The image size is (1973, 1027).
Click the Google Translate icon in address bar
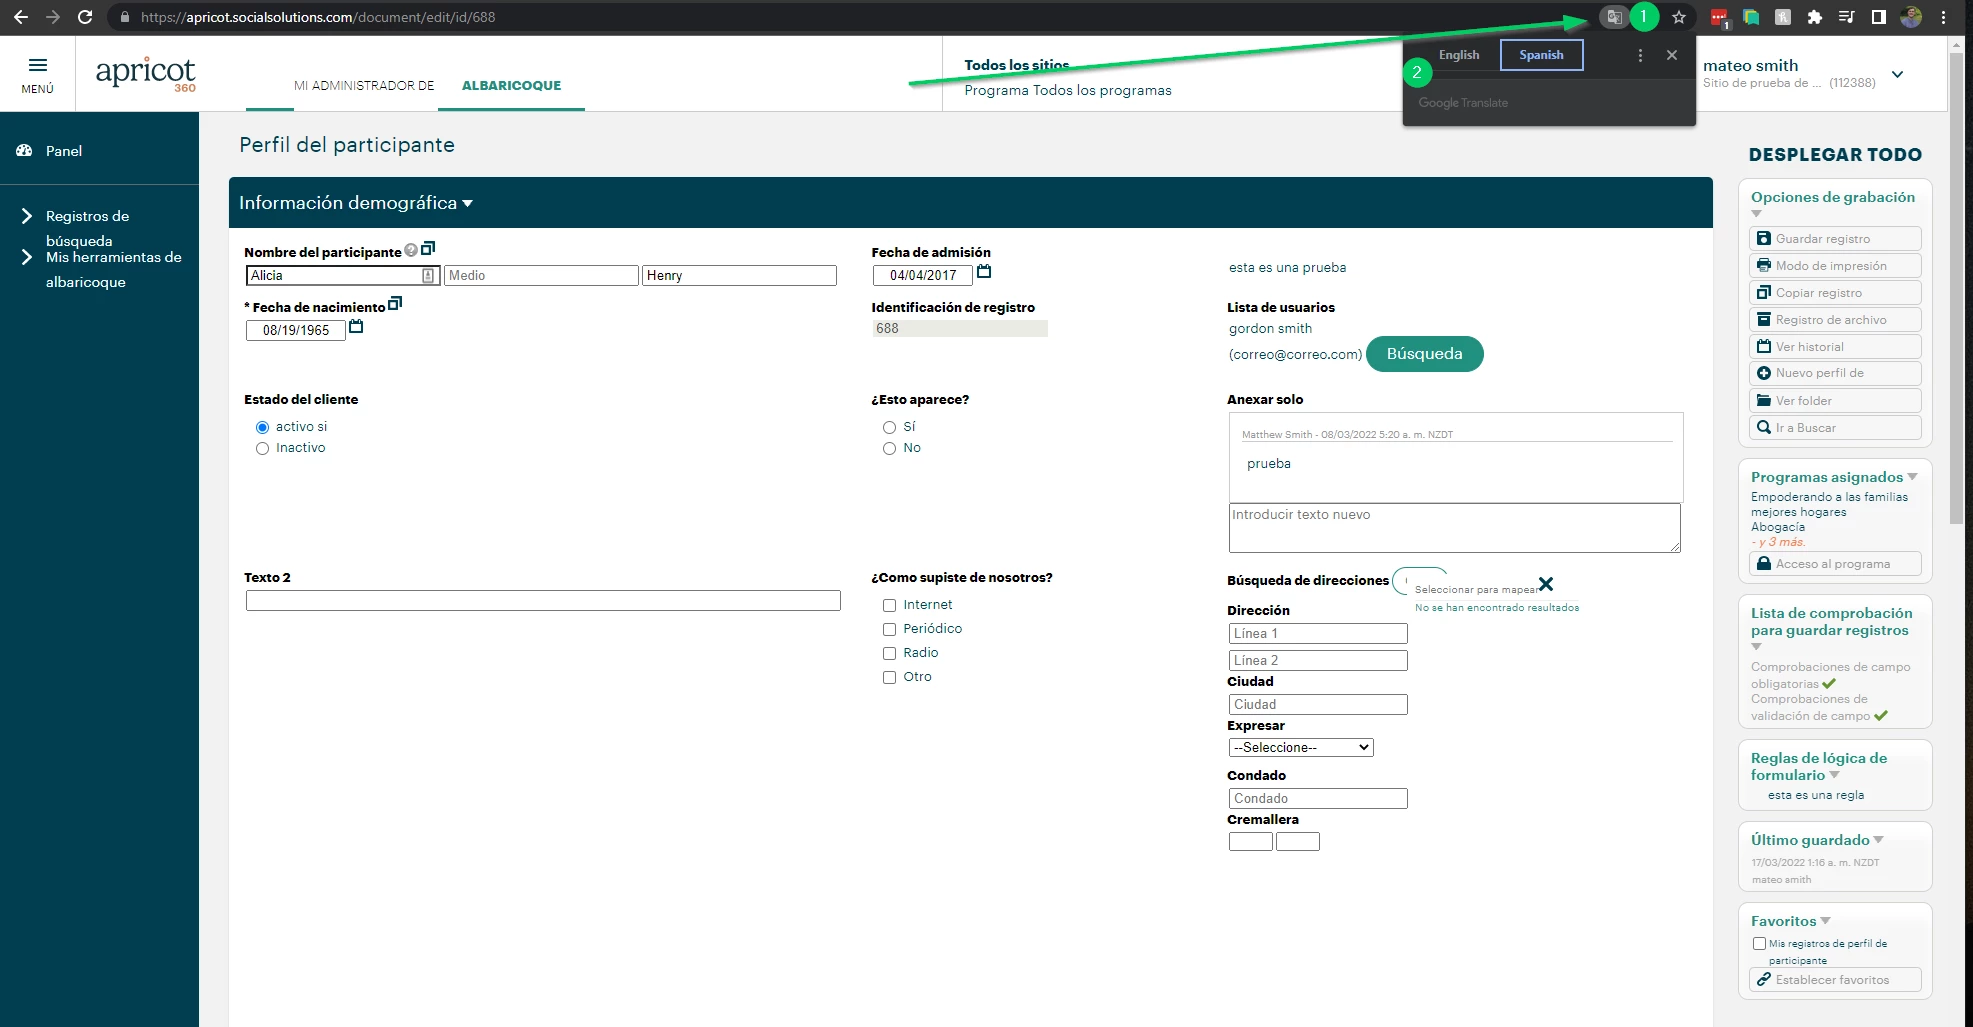point(1613,17)
